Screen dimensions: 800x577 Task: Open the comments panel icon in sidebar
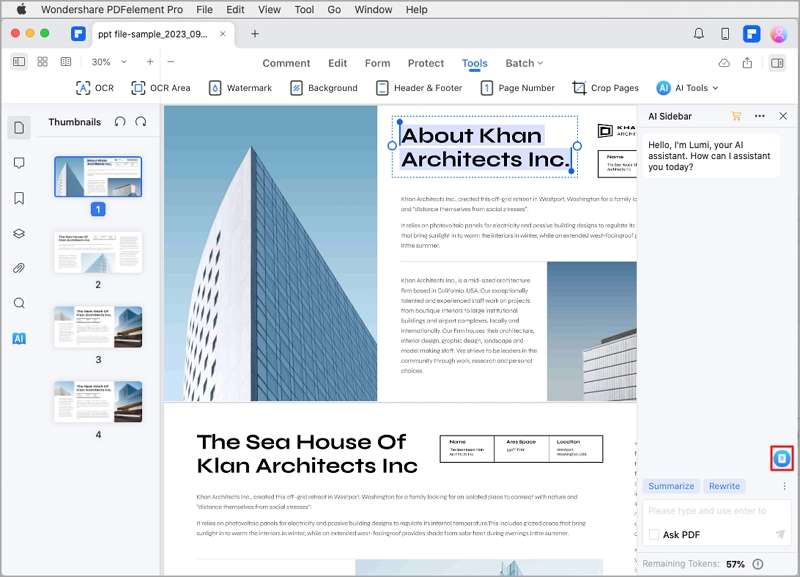pyautogui.click(x=19, y=163)
